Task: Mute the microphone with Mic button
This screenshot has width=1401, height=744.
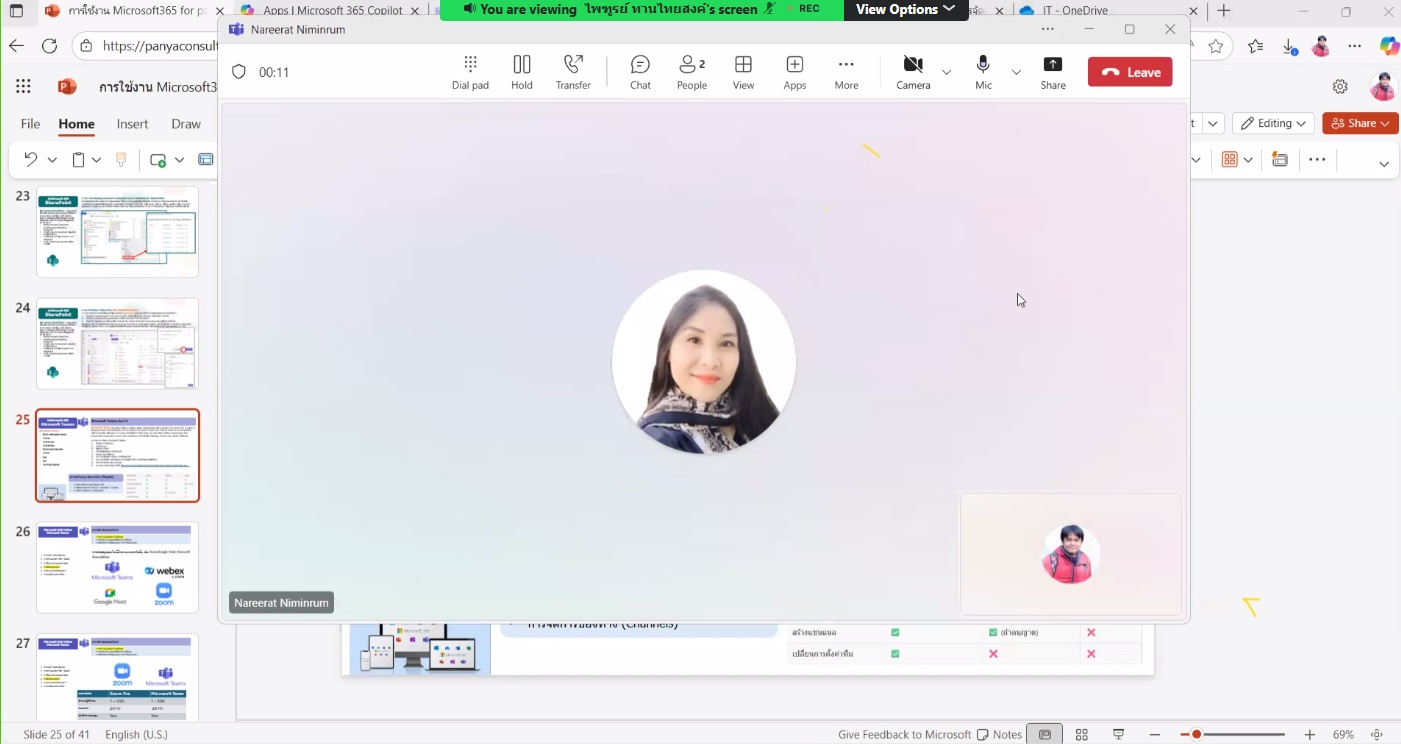Action: click(x=983, y=72)
